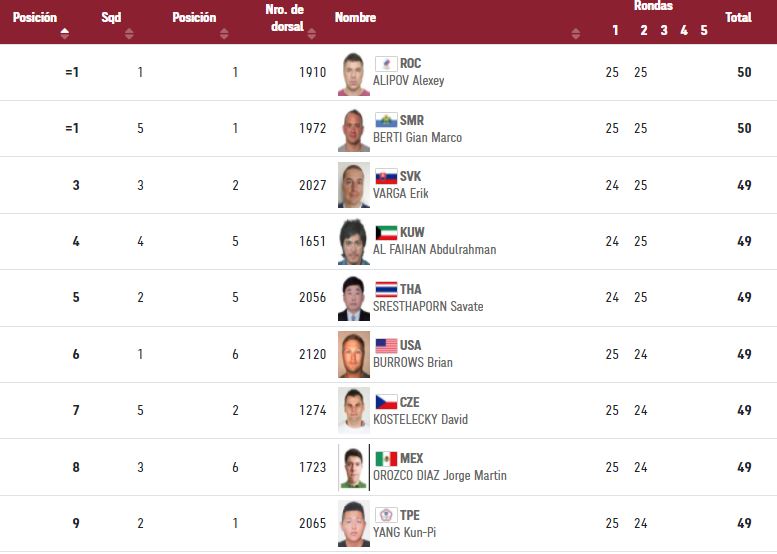Sort by second Posición column
The height and width of the screenshot is (554, 777).
point(224,33)
